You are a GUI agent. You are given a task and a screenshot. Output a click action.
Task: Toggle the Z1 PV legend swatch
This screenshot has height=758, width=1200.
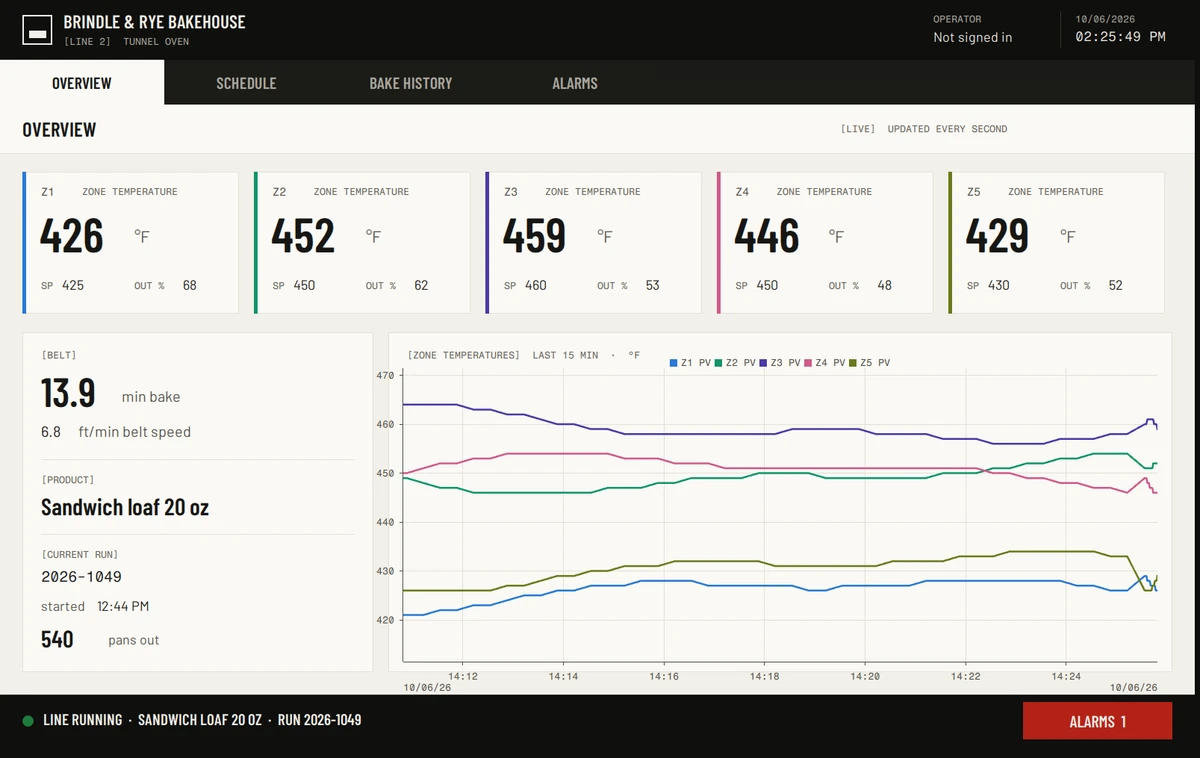tap(674, 363)
